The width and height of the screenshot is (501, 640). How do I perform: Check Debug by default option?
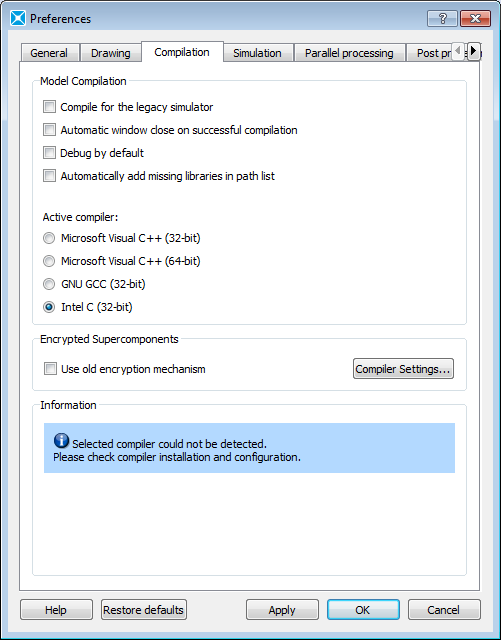49,153
